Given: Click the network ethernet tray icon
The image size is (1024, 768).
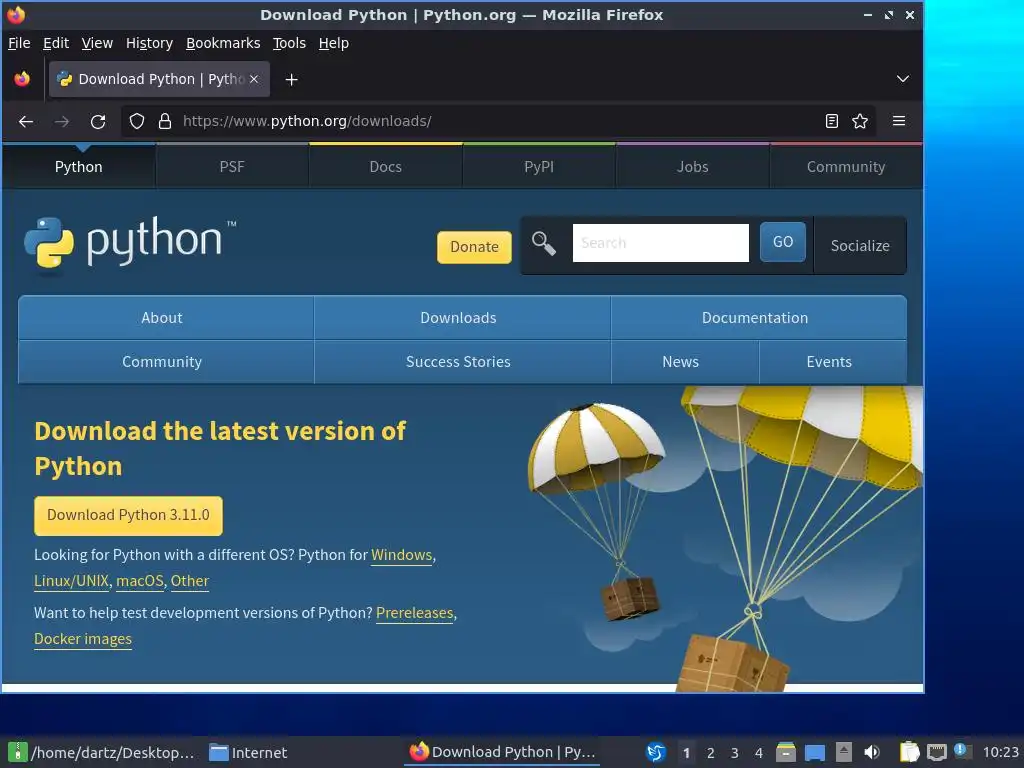Looking at the screenshot, I should point(936,753).
